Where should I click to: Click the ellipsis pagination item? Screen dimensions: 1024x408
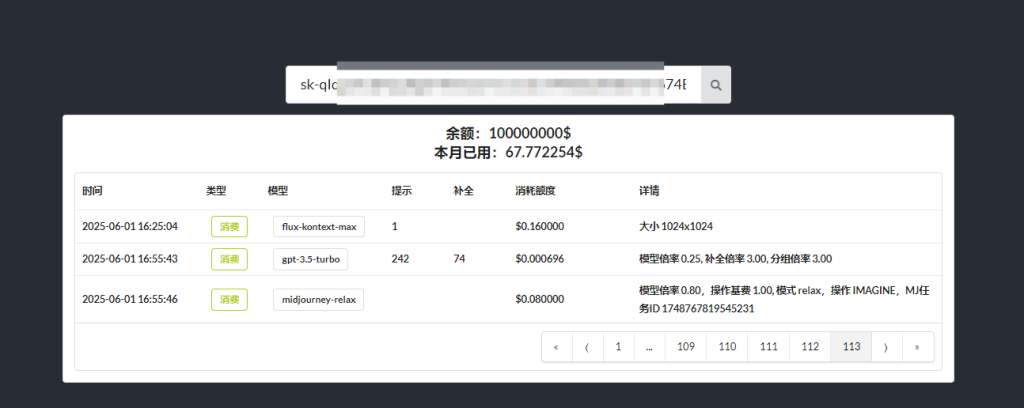click(649, 347)
